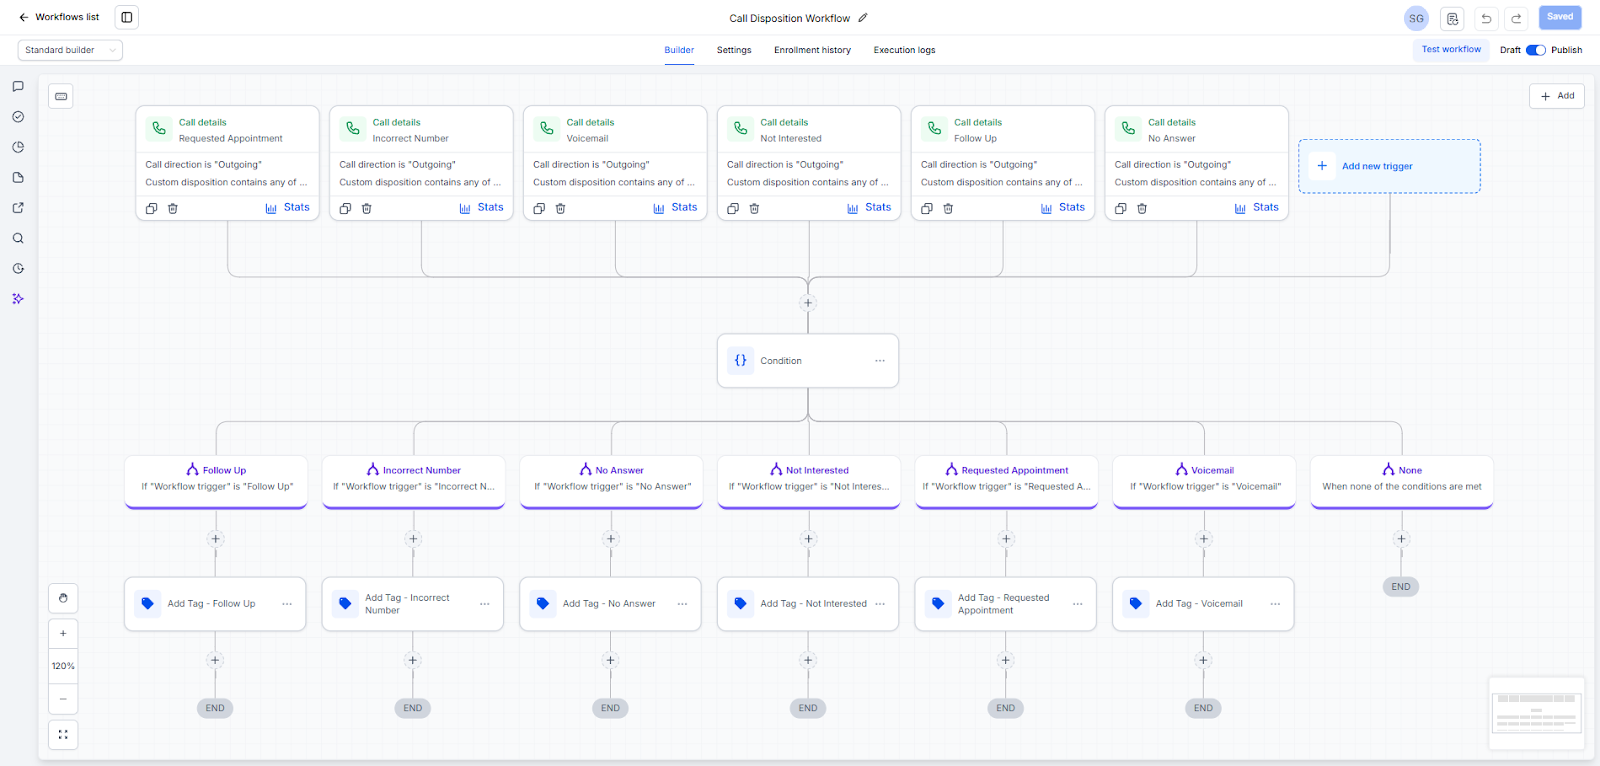
Task: View Stats for the Voicemail trigger
Action: pos(675,208)
